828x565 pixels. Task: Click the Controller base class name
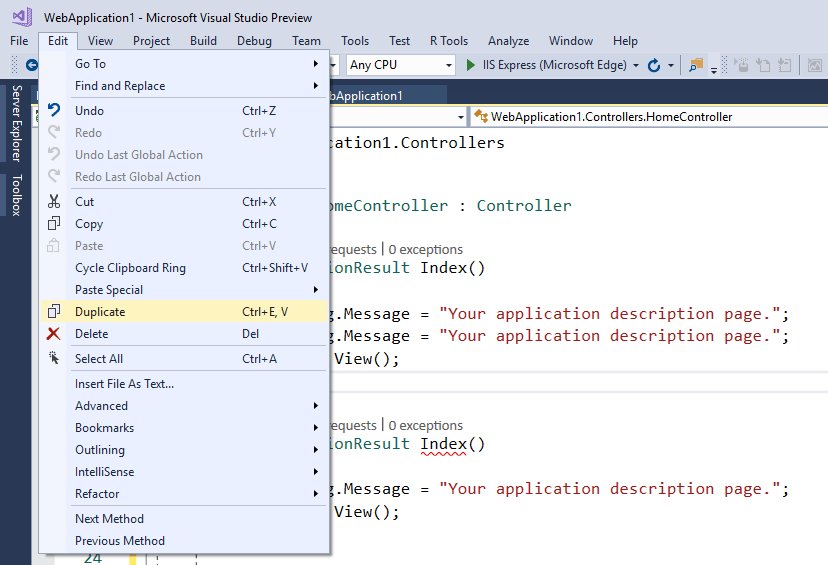coord(524,205)
